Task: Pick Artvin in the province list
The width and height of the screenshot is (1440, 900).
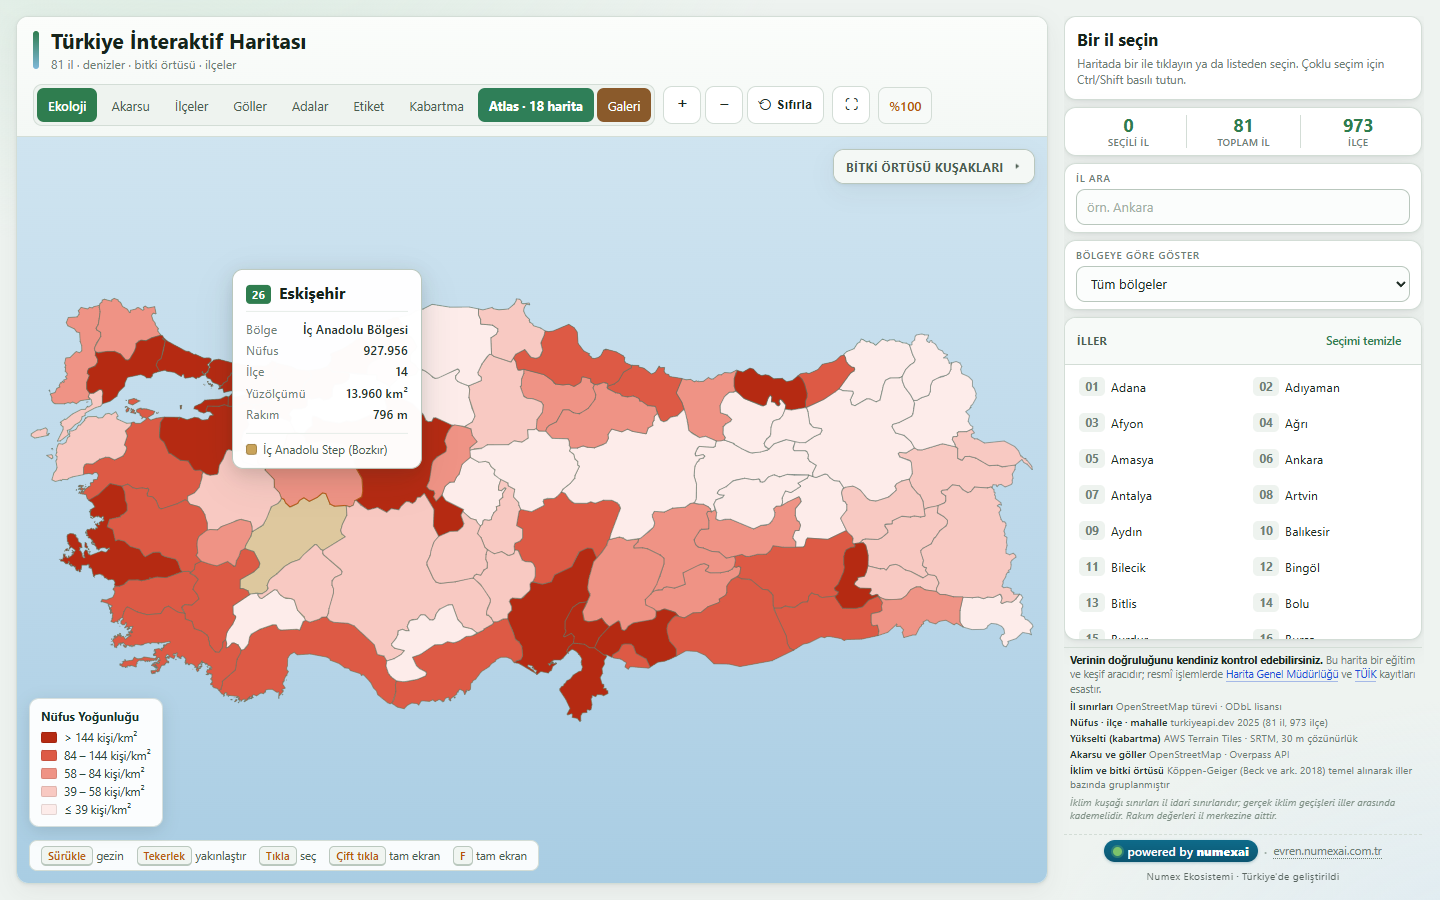Action: click(1330, 495)
